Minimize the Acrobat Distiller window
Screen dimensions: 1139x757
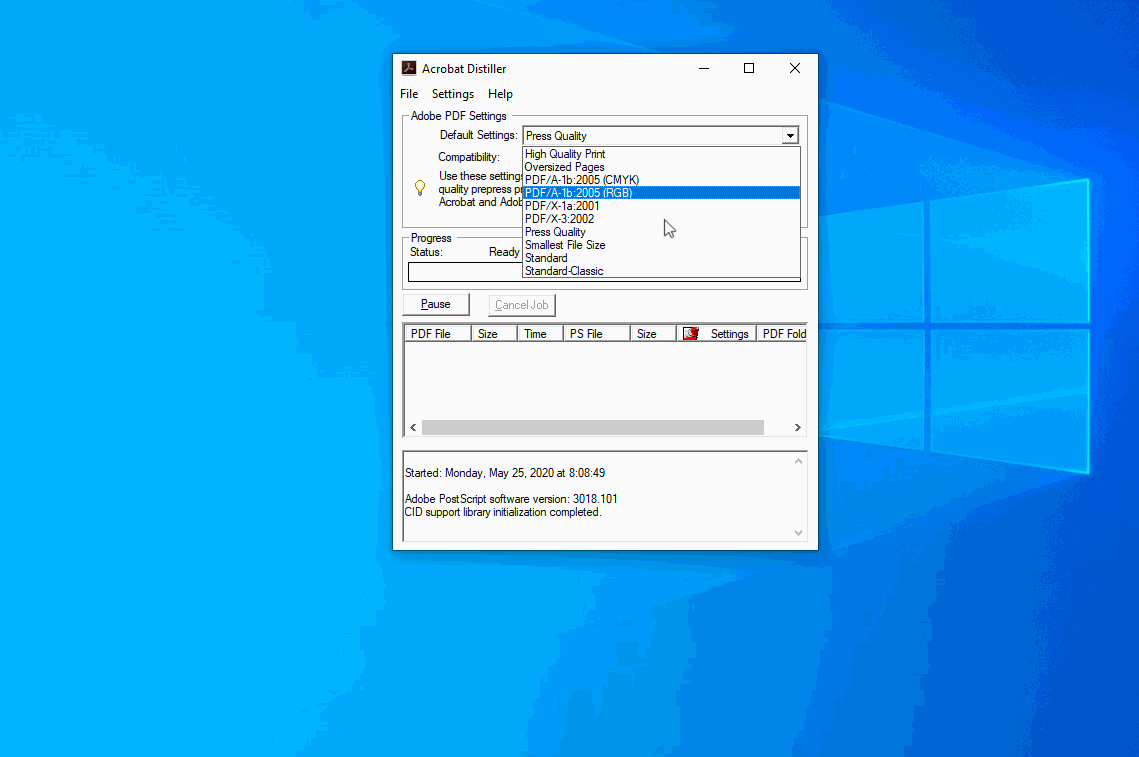pyautogui.click(x=704, y=68)
